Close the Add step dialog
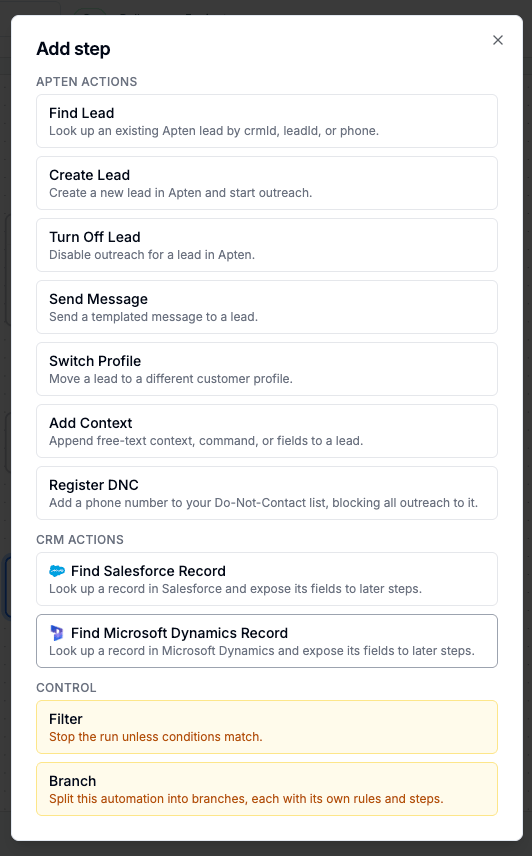The height and width of the screenshot is (856, 532). (498, 40)
